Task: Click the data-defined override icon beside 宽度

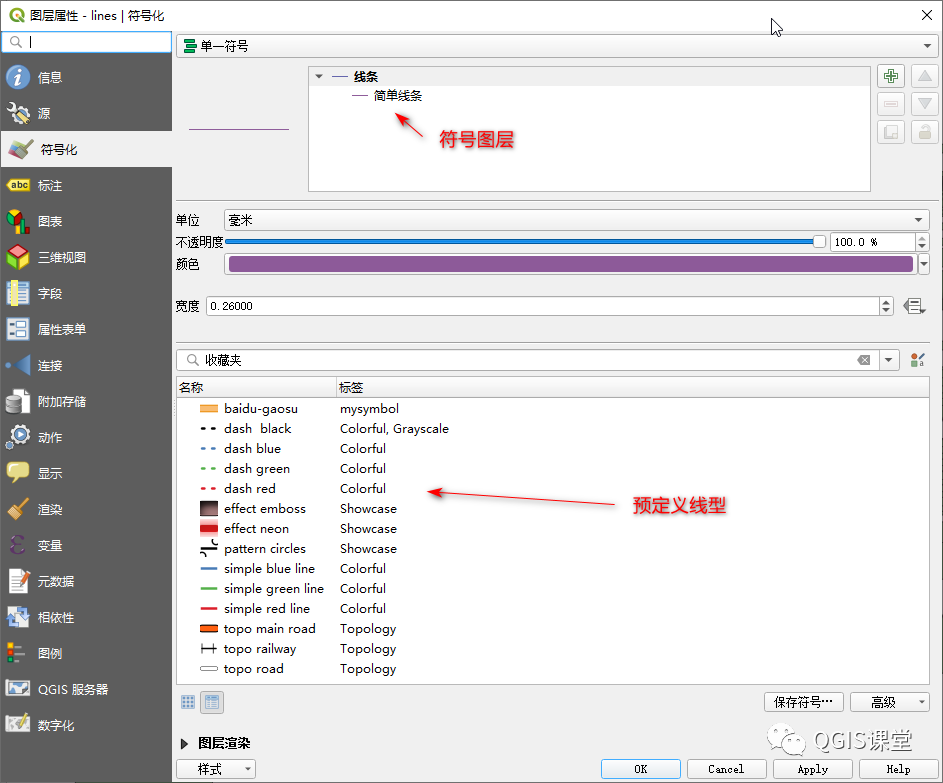Action: point(913,304)
